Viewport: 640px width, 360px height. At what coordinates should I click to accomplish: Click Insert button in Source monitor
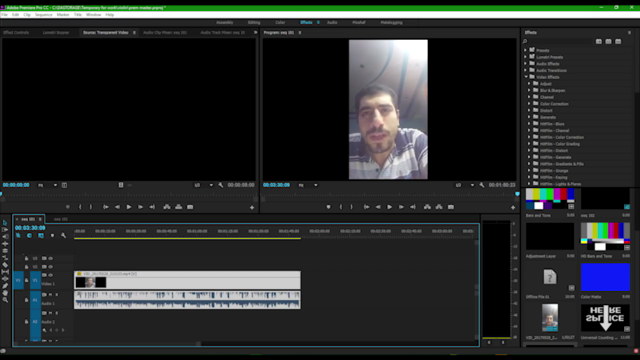click(x=167, y=207)
